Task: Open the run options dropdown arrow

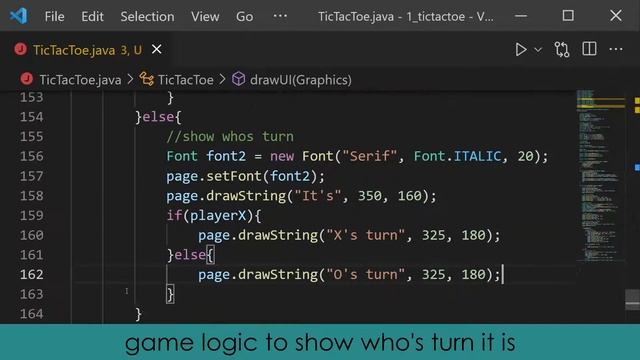Action: 538,50
